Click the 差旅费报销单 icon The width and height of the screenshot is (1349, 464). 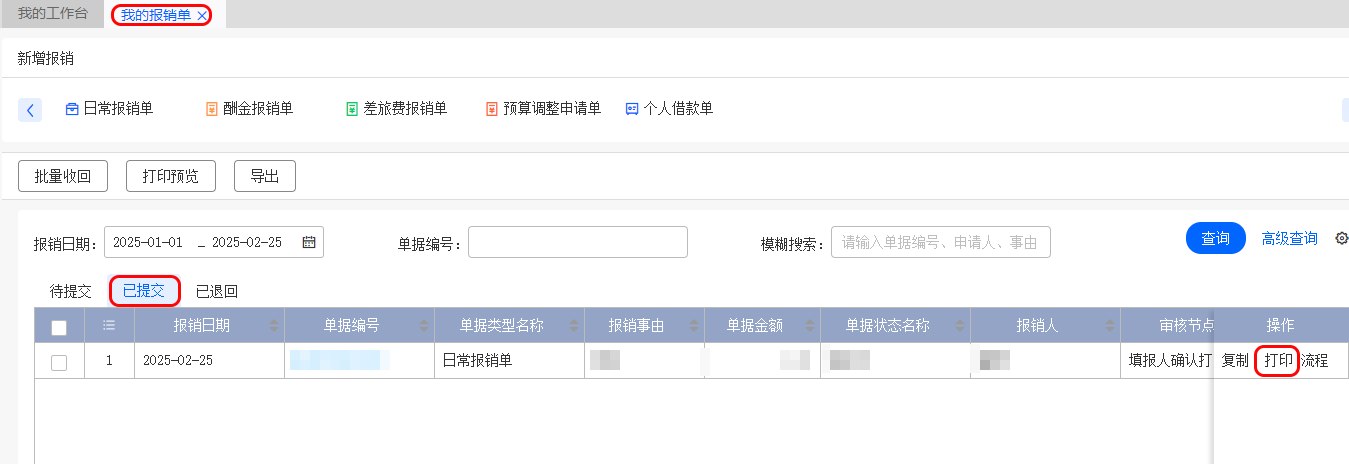point(352,109)
